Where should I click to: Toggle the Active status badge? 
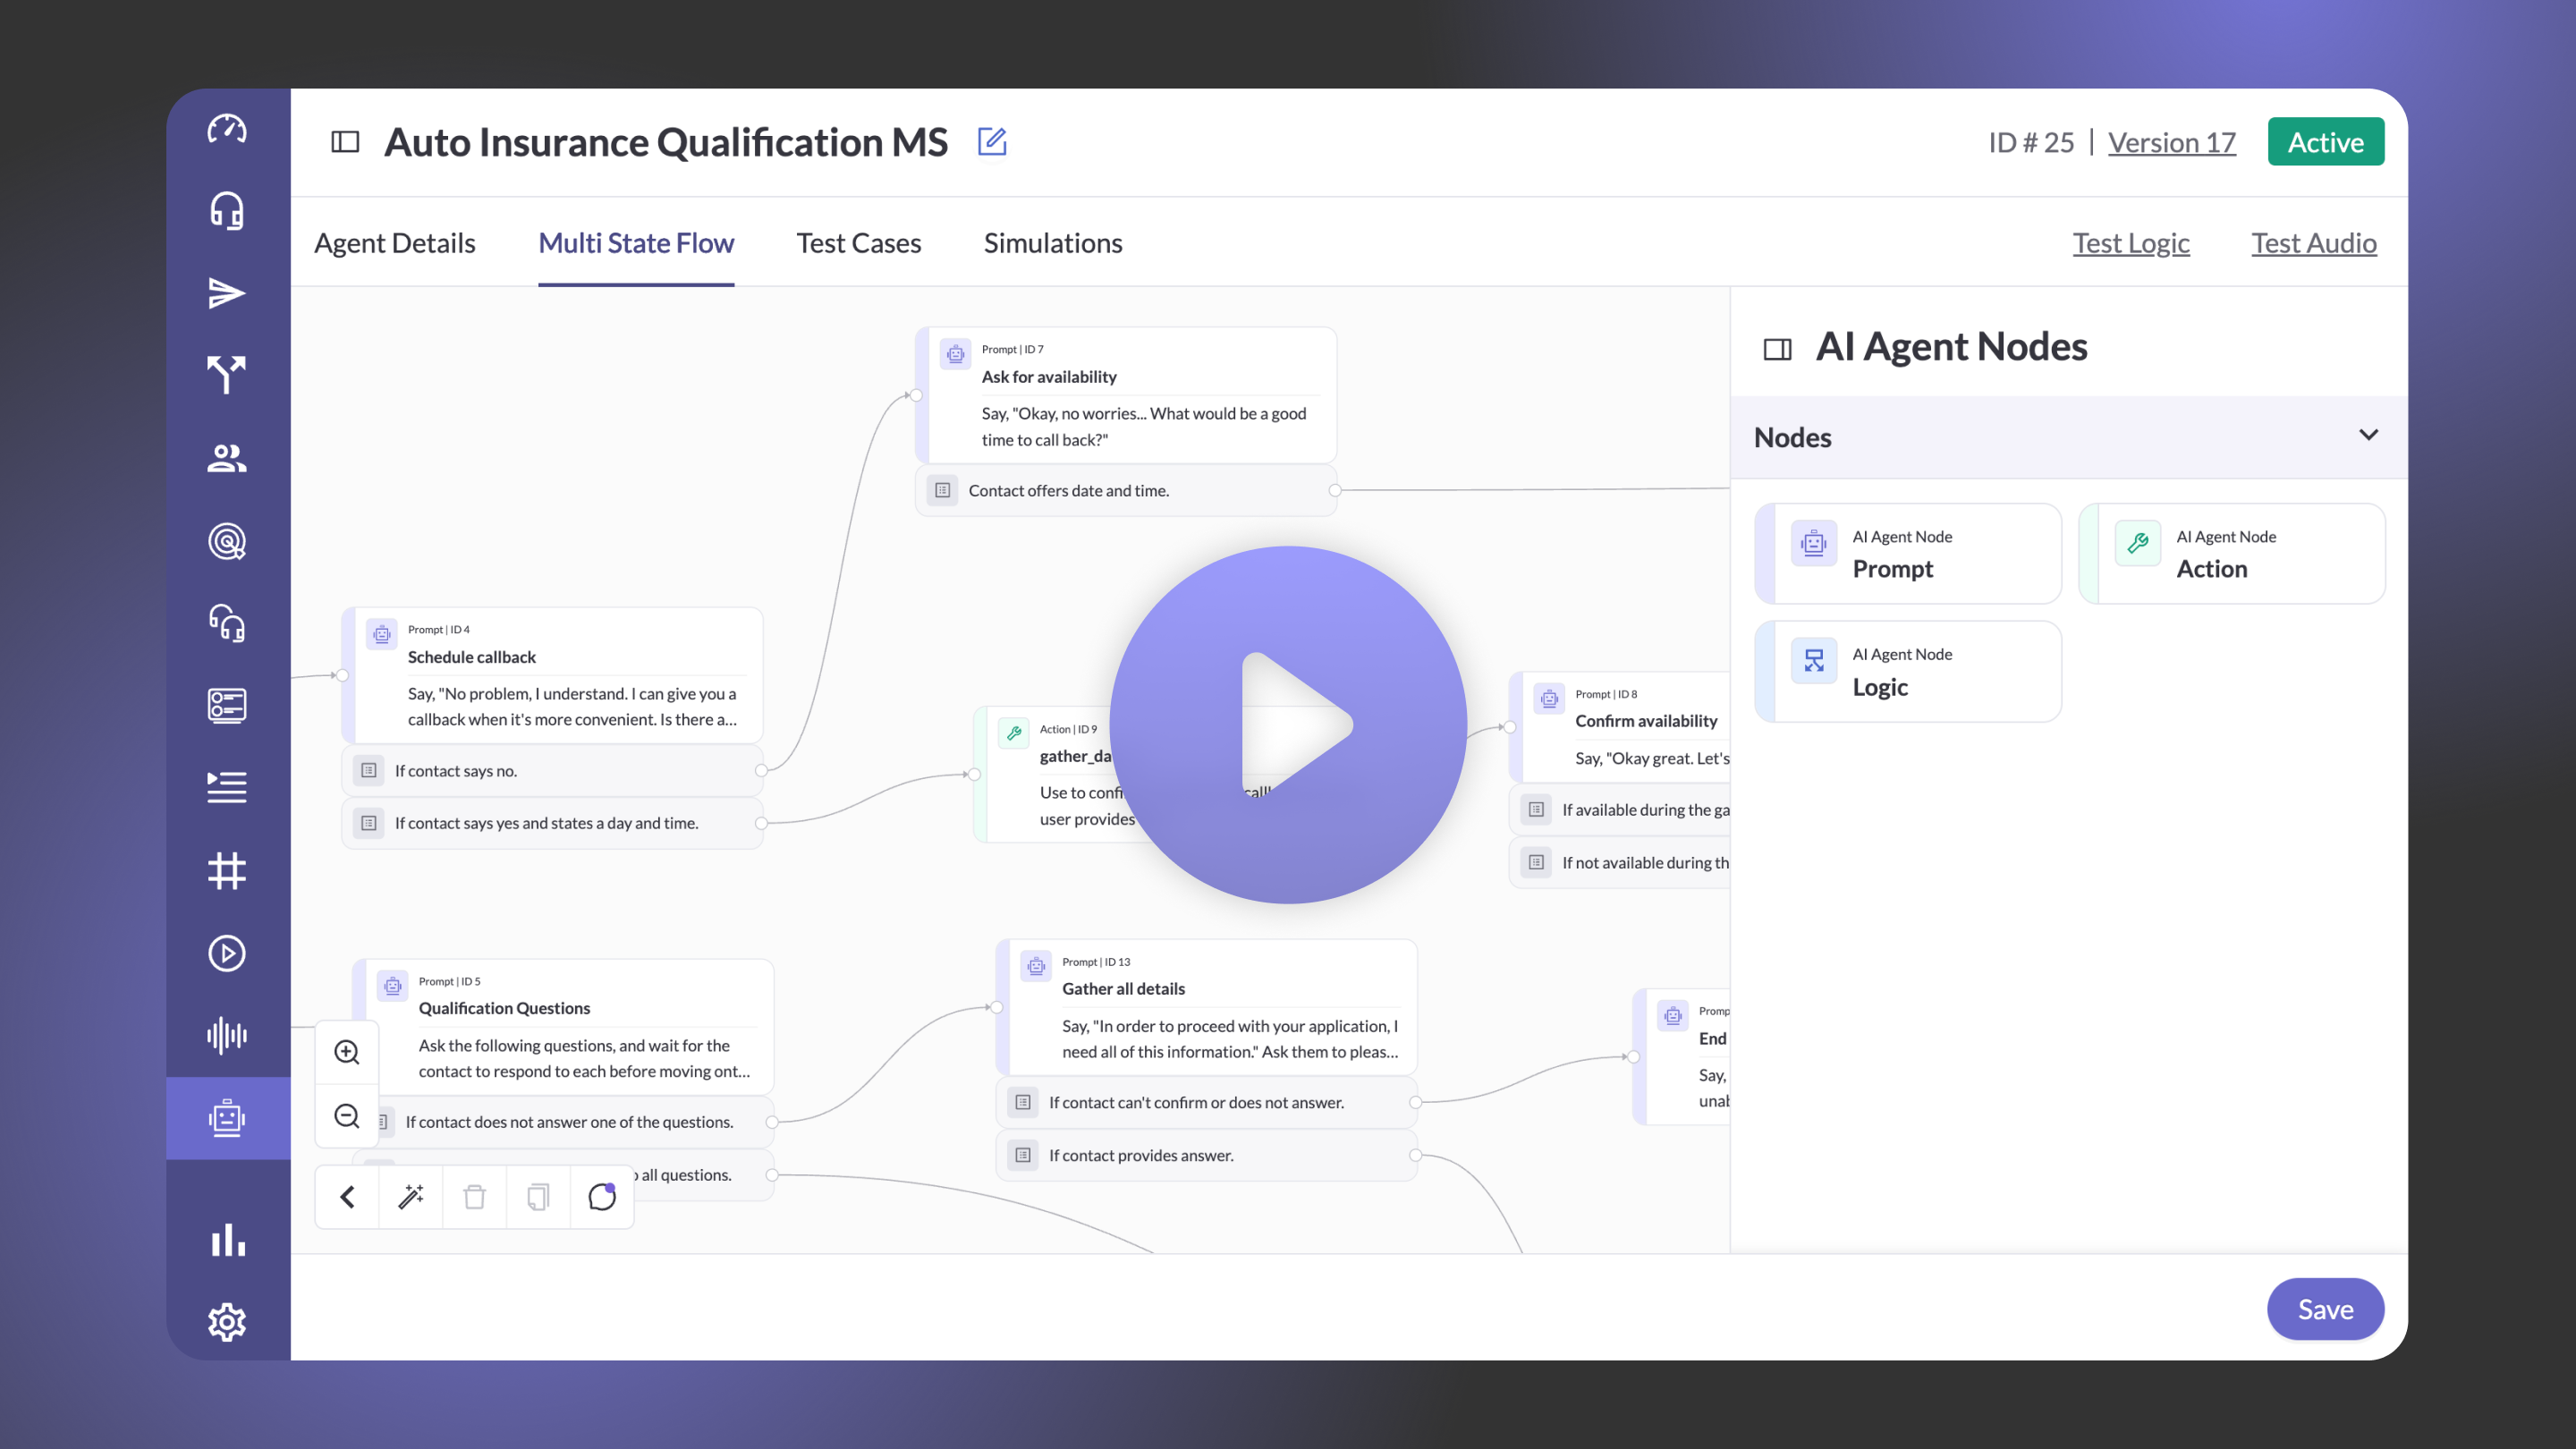point(2325,142)
